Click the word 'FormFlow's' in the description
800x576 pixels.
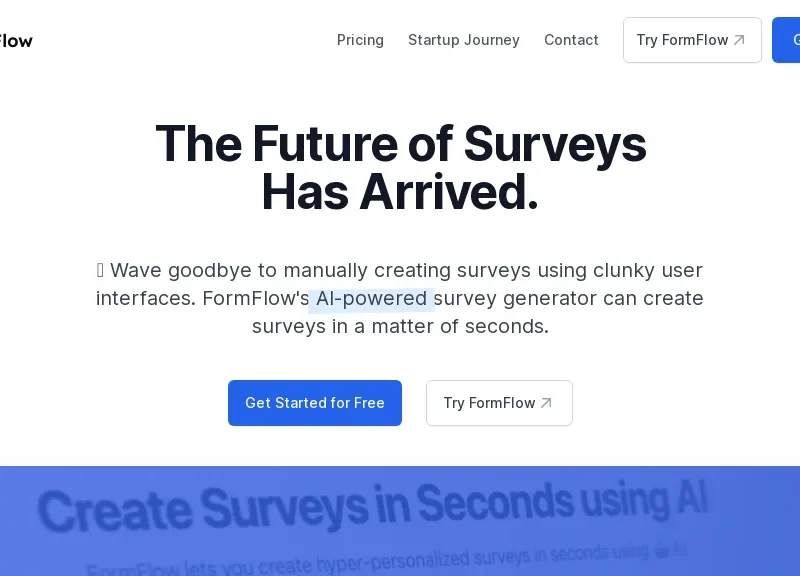[x=256, y=298]
